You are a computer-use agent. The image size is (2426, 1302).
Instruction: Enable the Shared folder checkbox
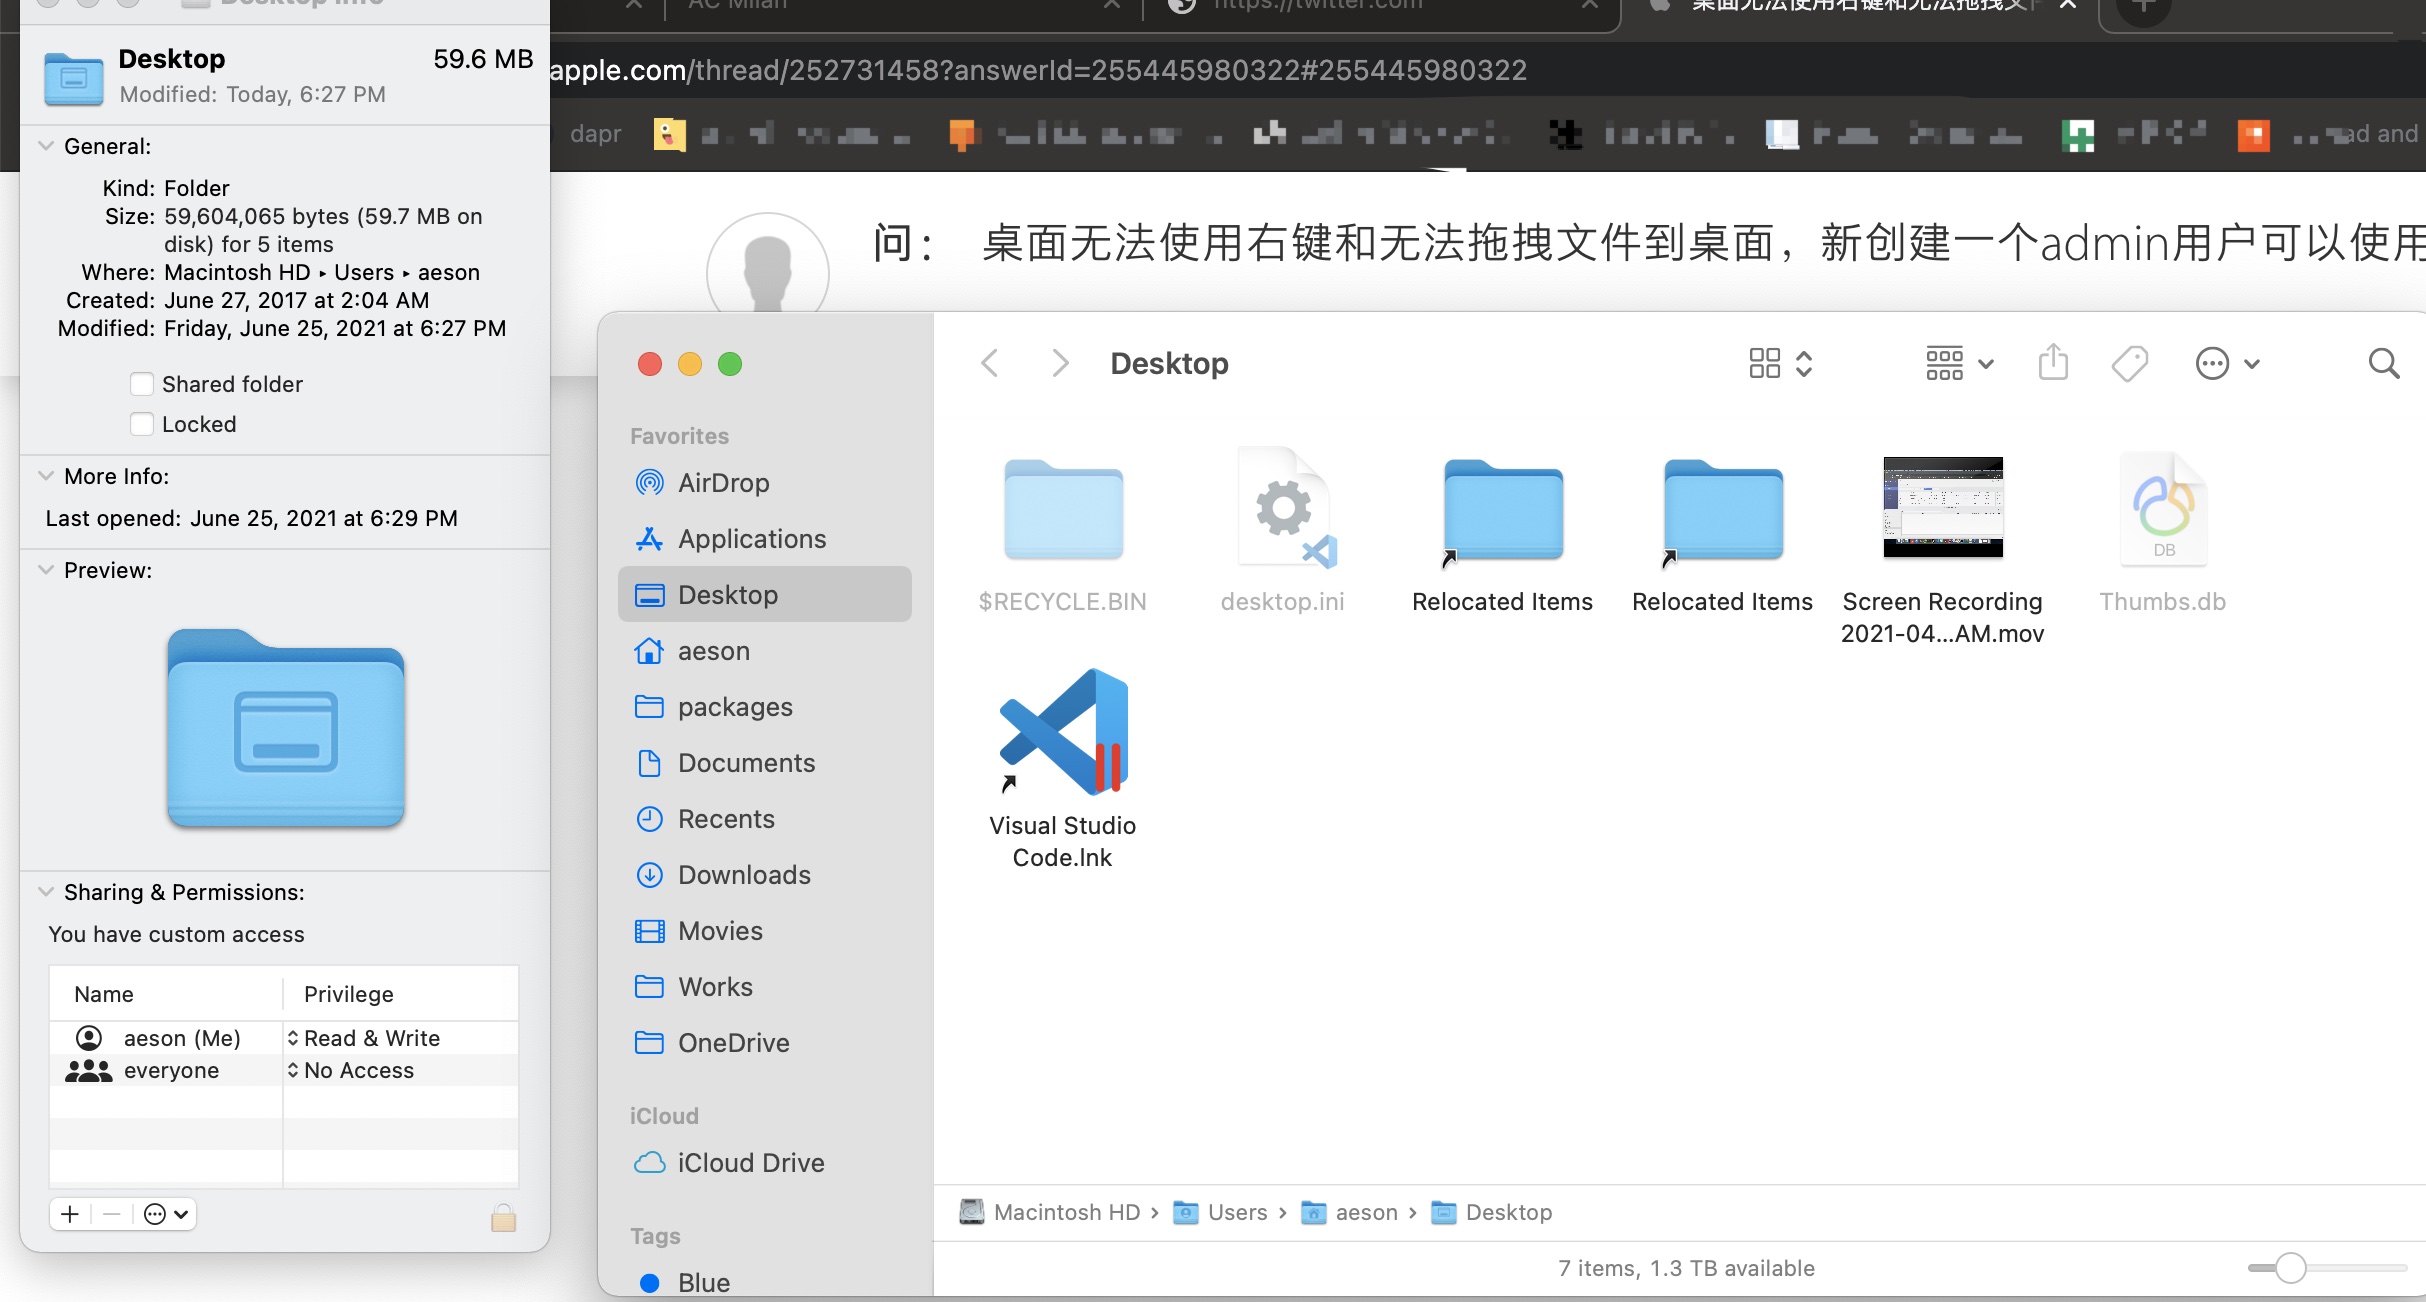(142, 384)
